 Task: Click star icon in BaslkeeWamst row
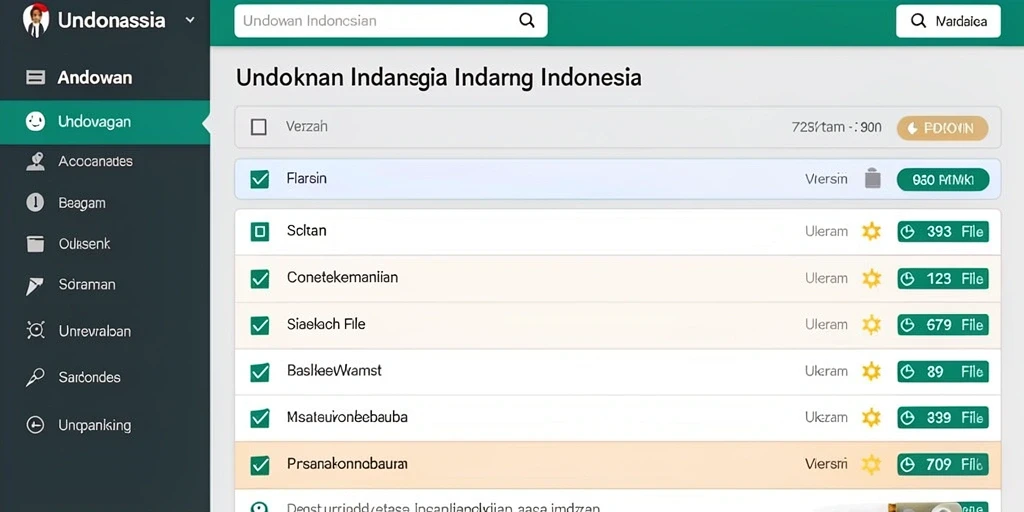tap(871, 371)
